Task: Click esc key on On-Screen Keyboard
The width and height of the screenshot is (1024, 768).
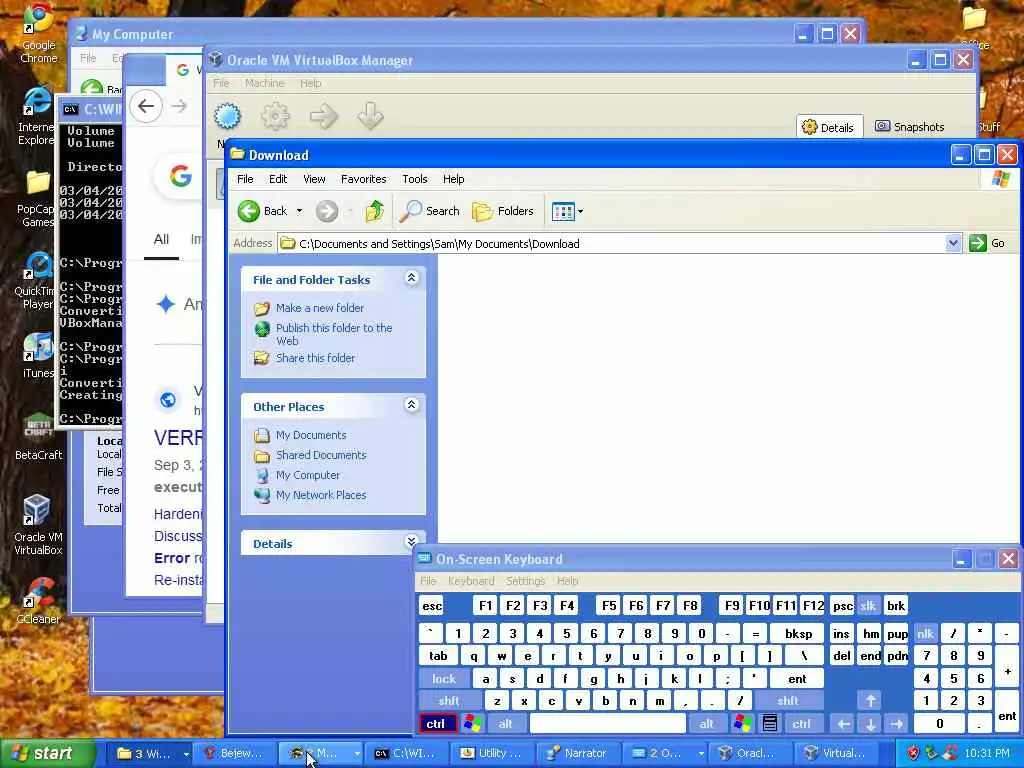Action: (x=431, y=606)
